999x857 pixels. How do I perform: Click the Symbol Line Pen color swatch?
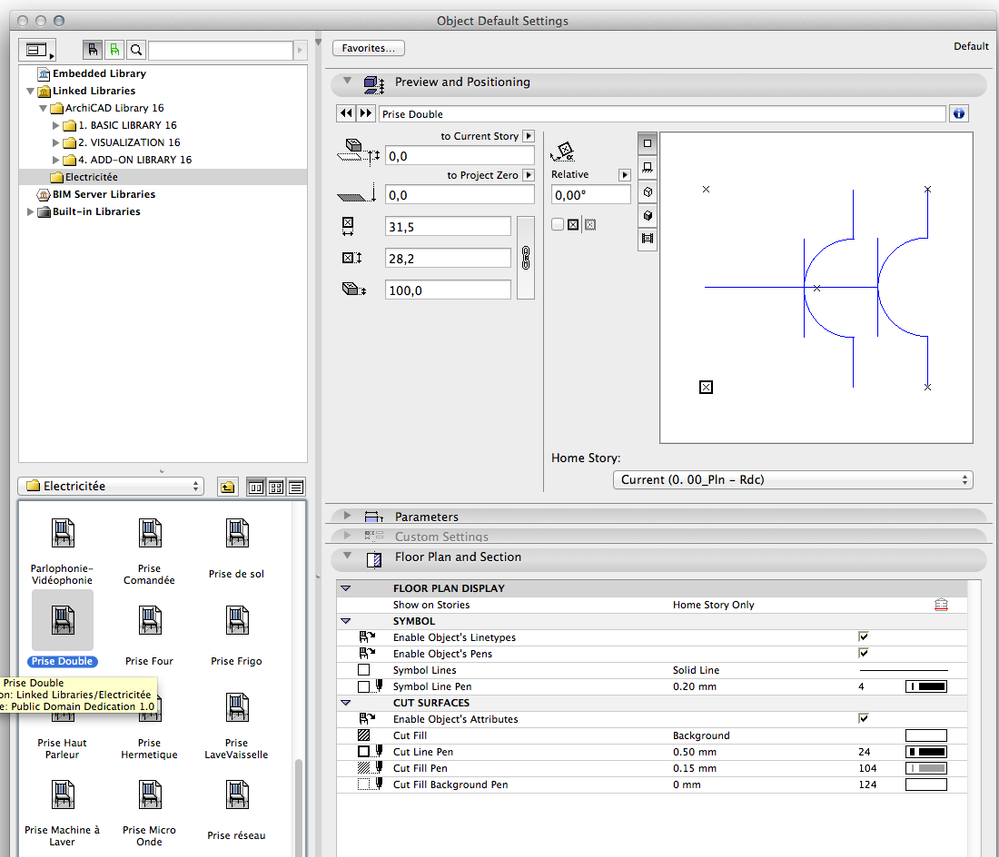tap(926, 687)
